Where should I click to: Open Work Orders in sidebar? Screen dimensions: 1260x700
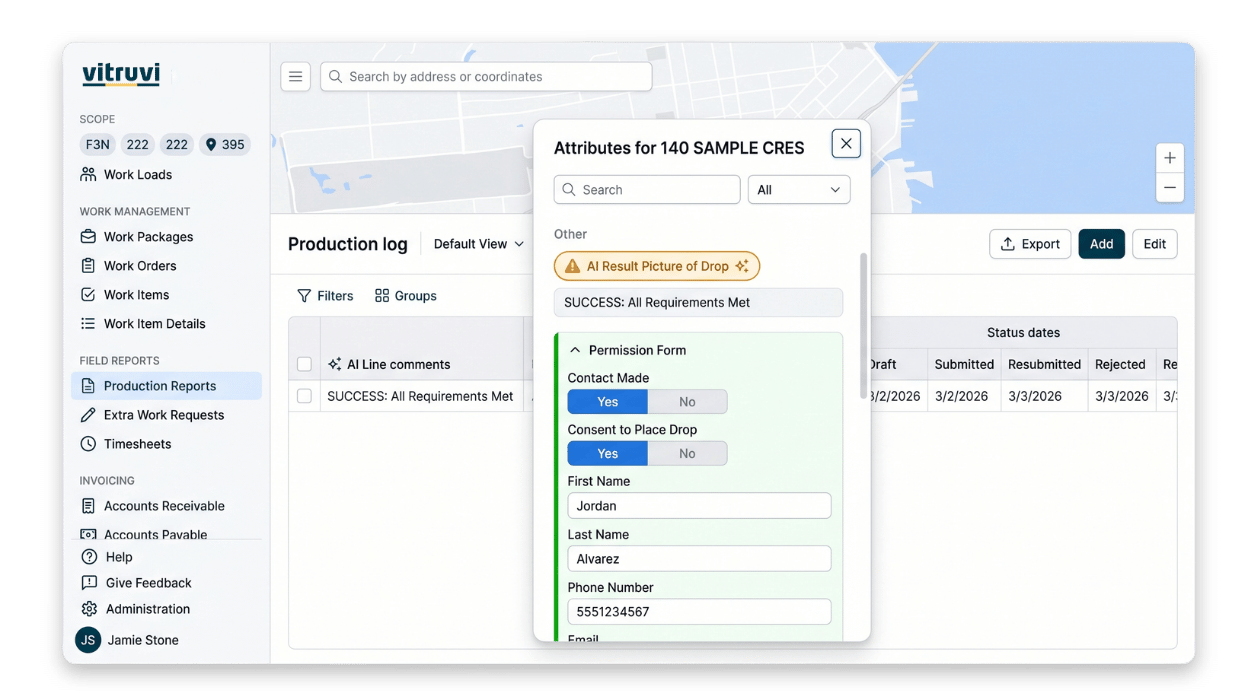tap(140, 266)
